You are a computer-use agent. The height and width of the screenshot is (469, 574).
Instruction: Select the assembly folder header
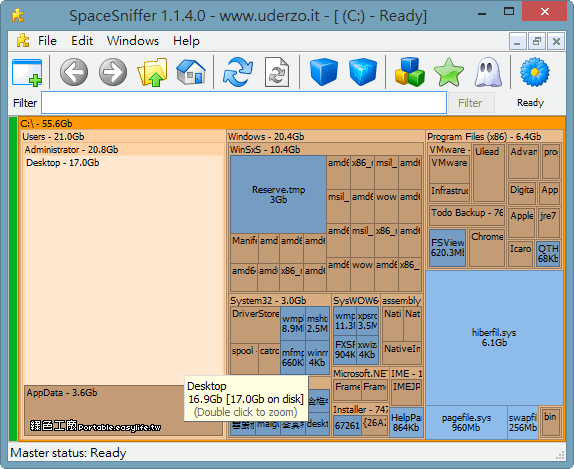pyautogui.click(x=402, y=301)
